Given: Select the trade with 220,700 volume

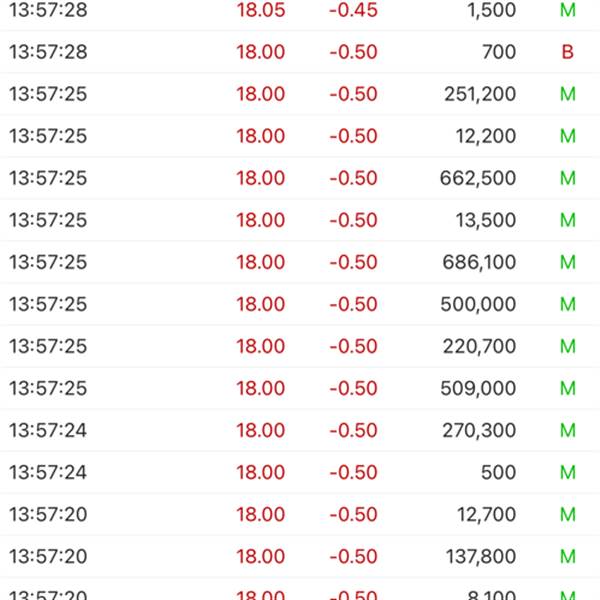Looking at the screenshot, I should pos(300,346).
